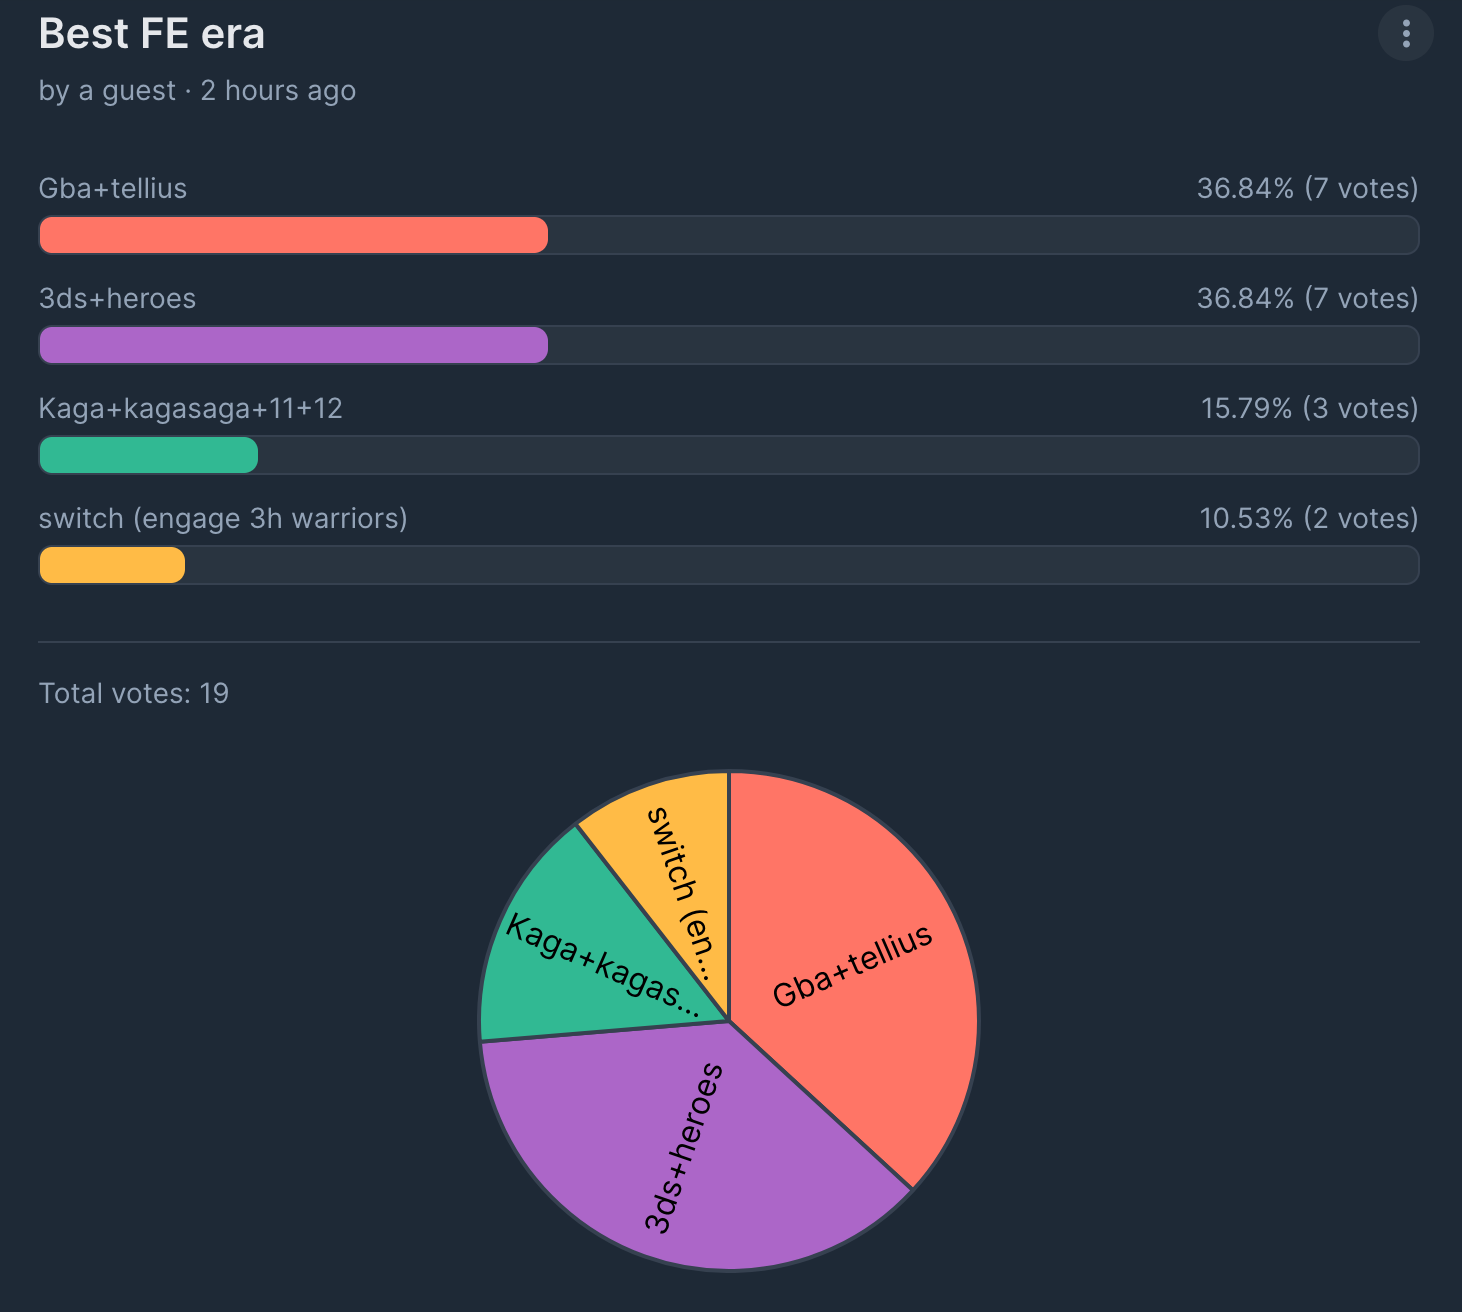Click the 2 hours ago timestamp

pos(278,91)
